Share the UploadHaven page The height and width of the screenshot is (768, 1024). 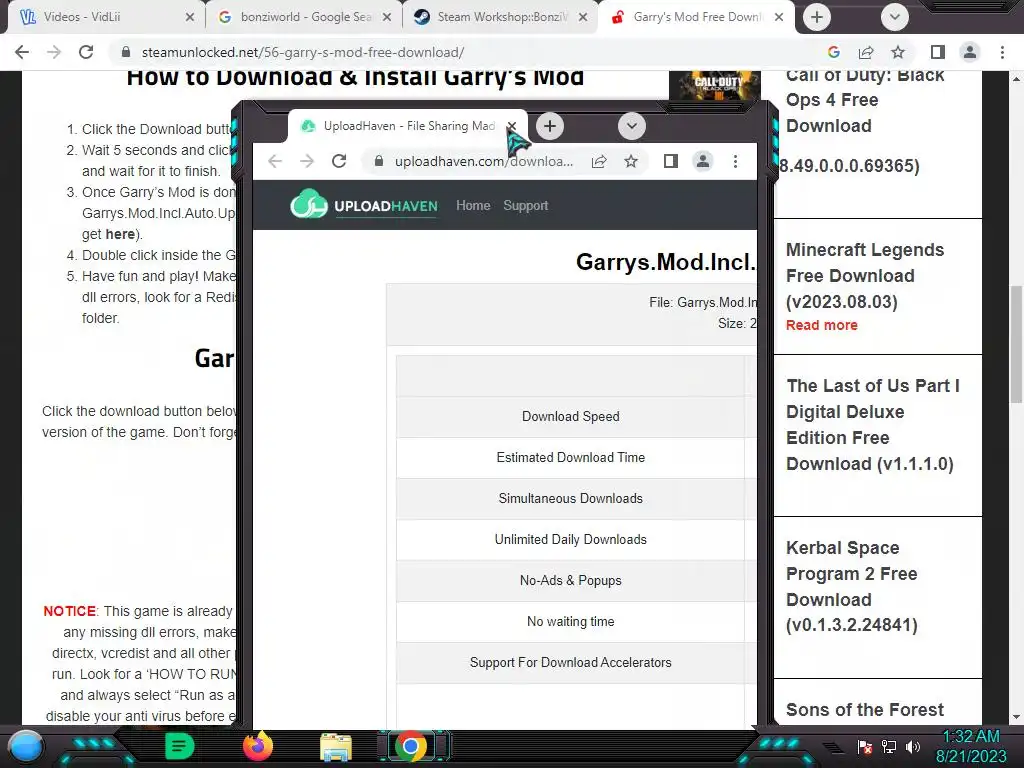point(599,161)
